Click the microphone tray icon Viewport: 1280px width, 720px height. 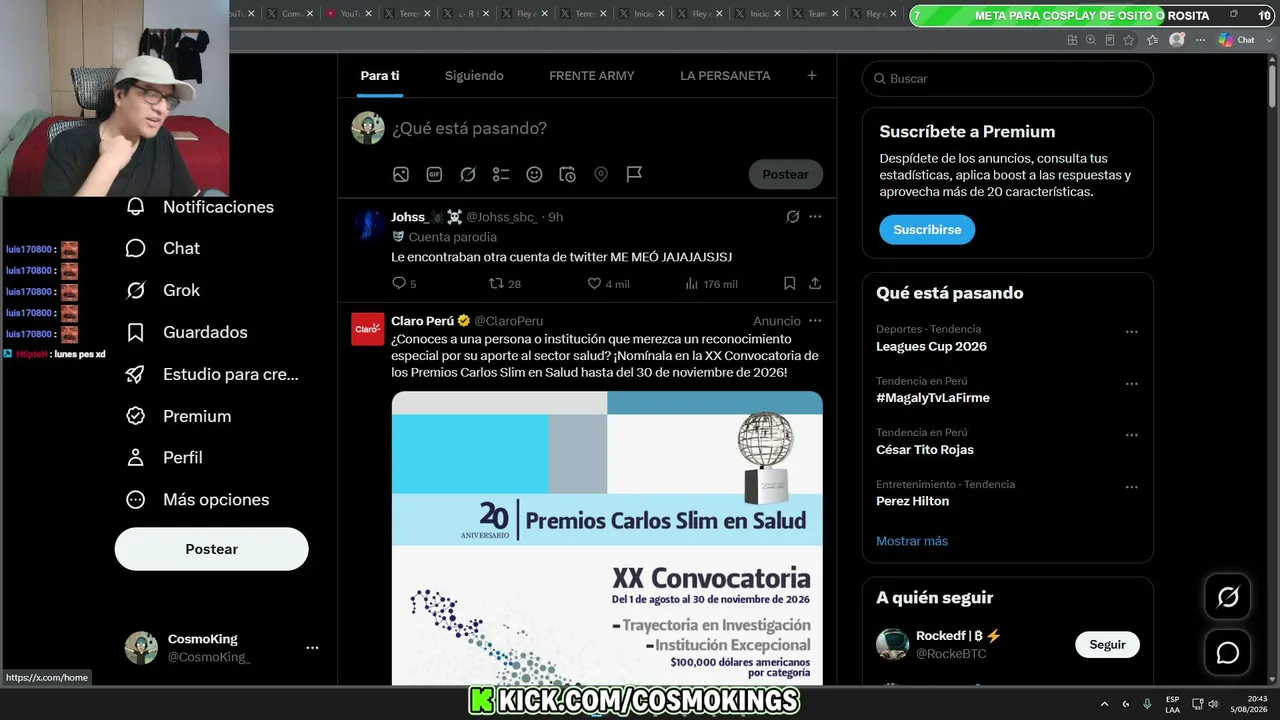1147,704
